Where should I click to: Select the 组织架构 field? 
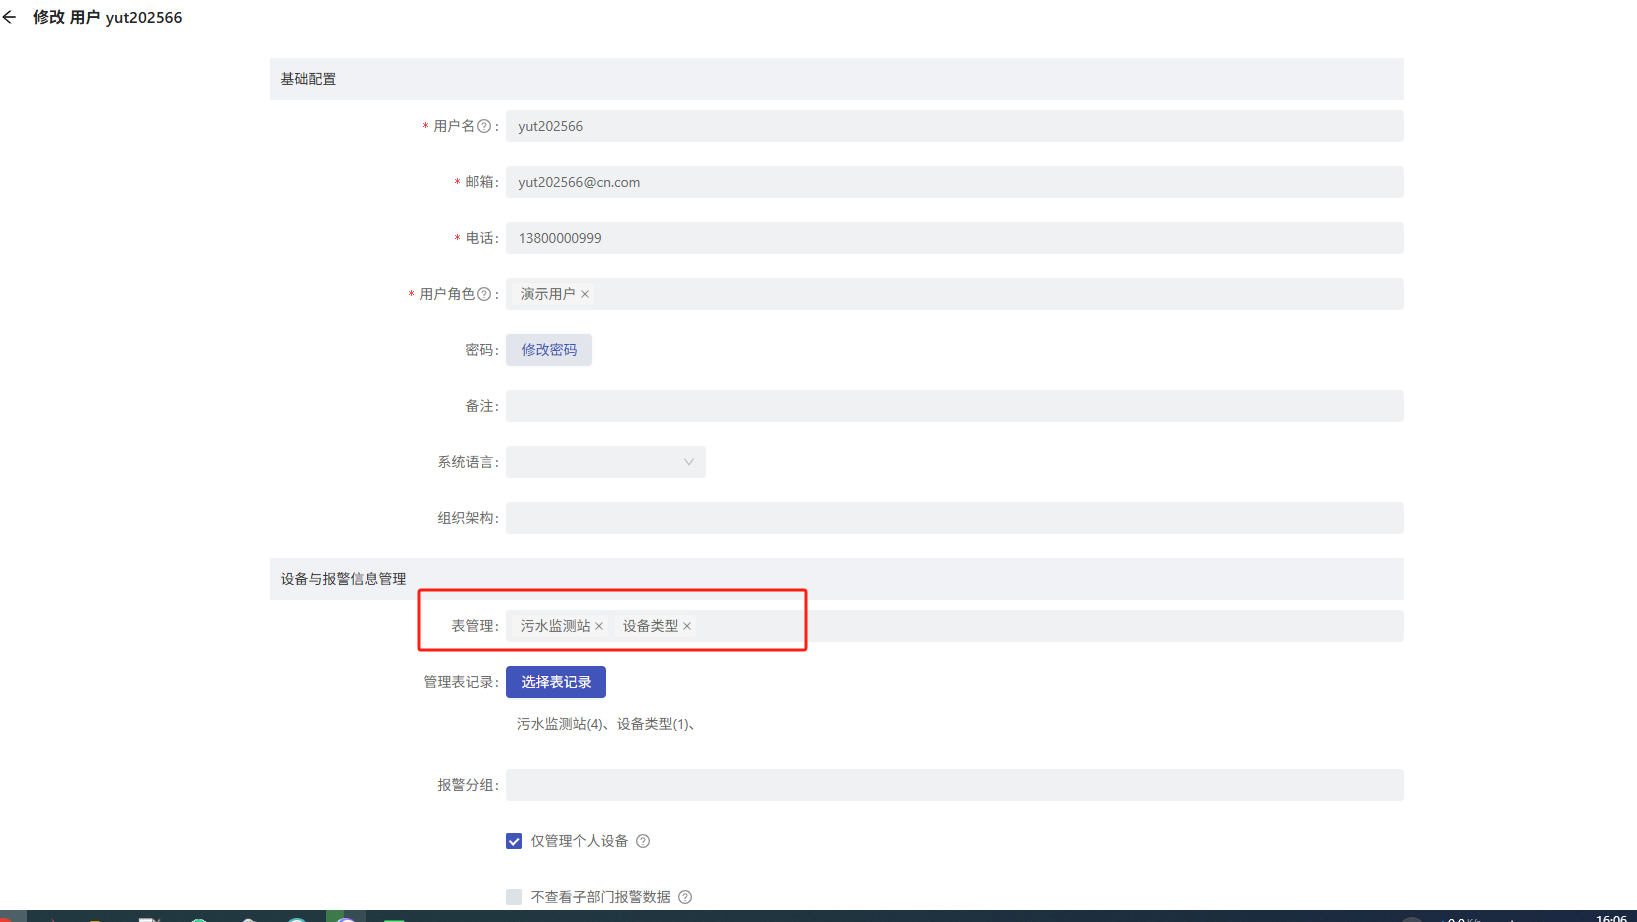point(954,518)
